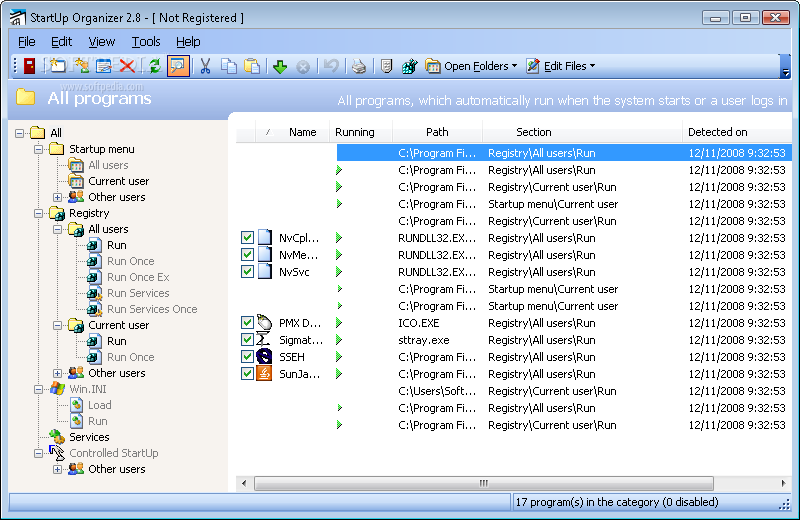
Task: Uncheck the NvMe... entry checkbox
Action: coord(247,255)
